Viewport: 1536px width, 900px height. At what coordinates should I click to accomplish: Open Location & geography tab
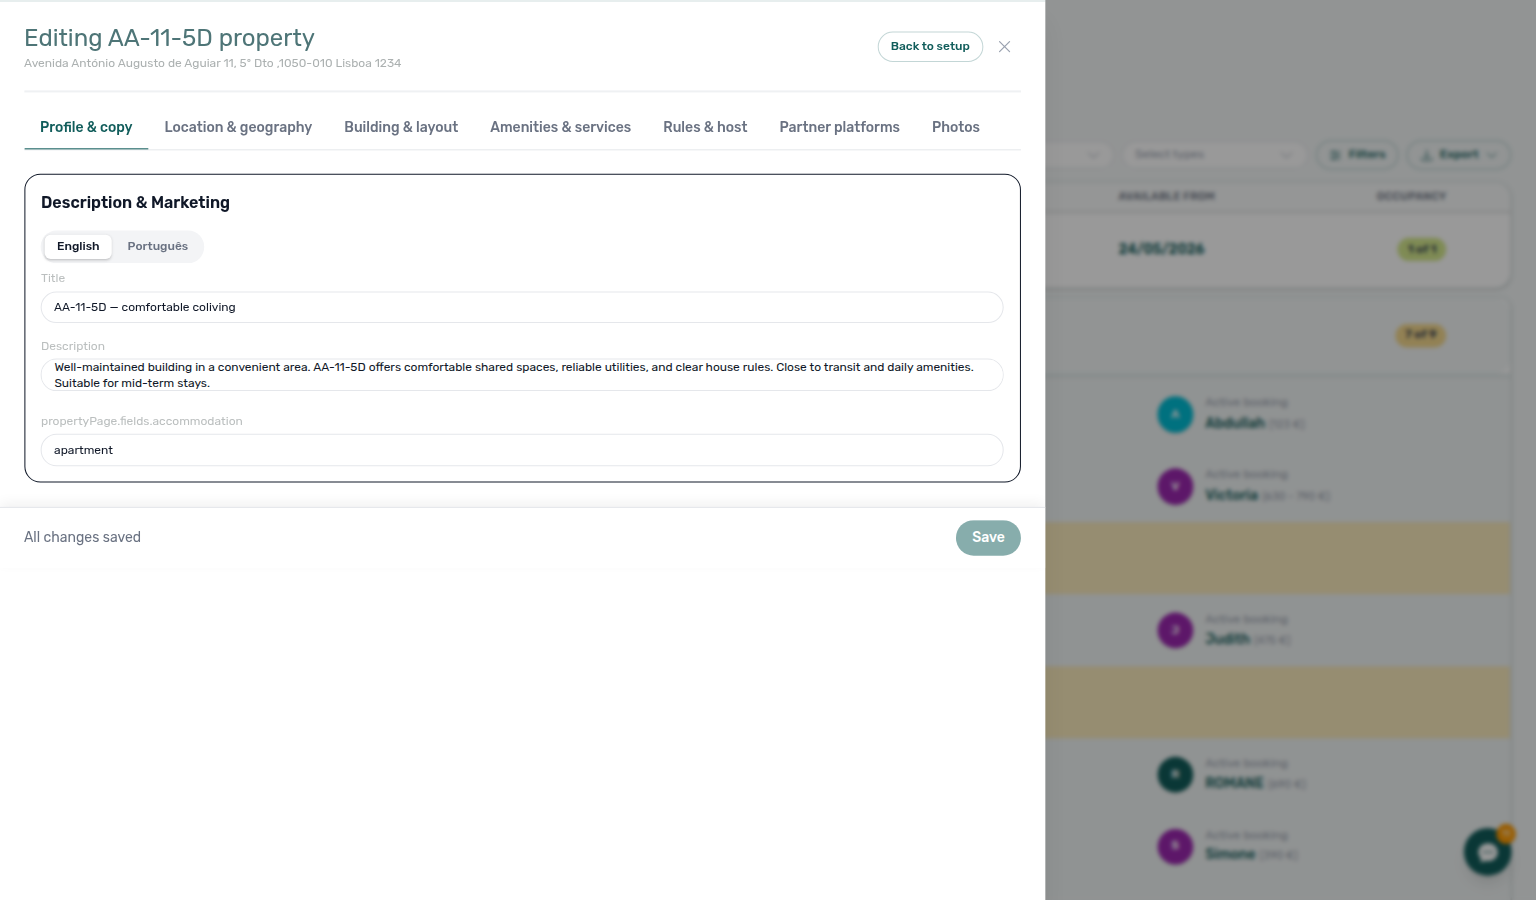point(238,127)
